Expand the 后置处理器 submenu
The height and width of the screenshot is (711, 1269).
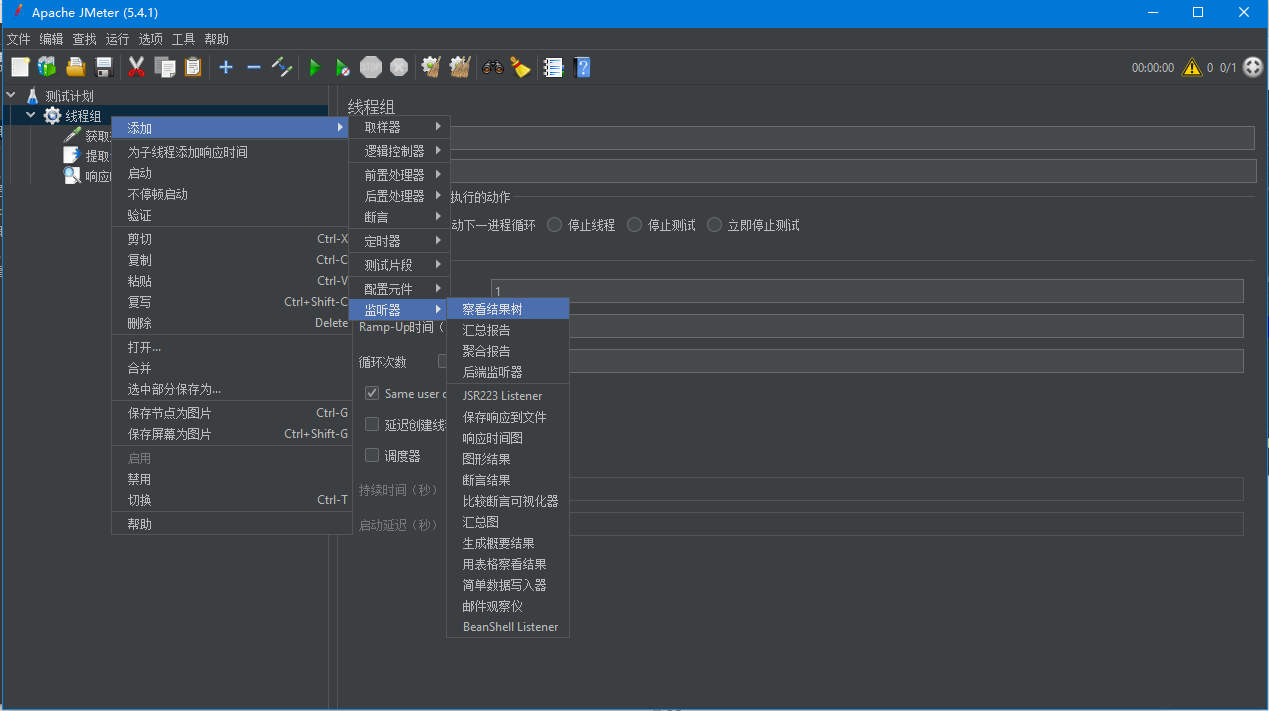click(x=399, y=196)
